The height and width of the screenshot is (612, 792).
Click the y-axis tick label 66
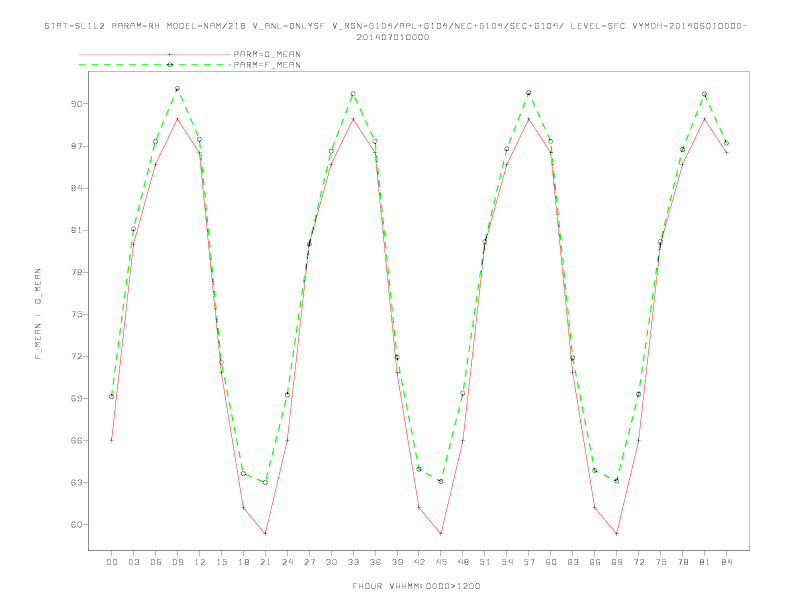(76, 440)
